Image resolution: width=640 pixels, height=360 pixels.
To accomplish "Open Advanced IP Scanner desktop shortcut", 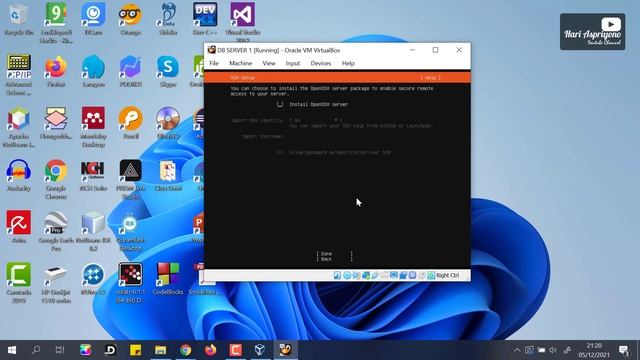I will point(18,76).
